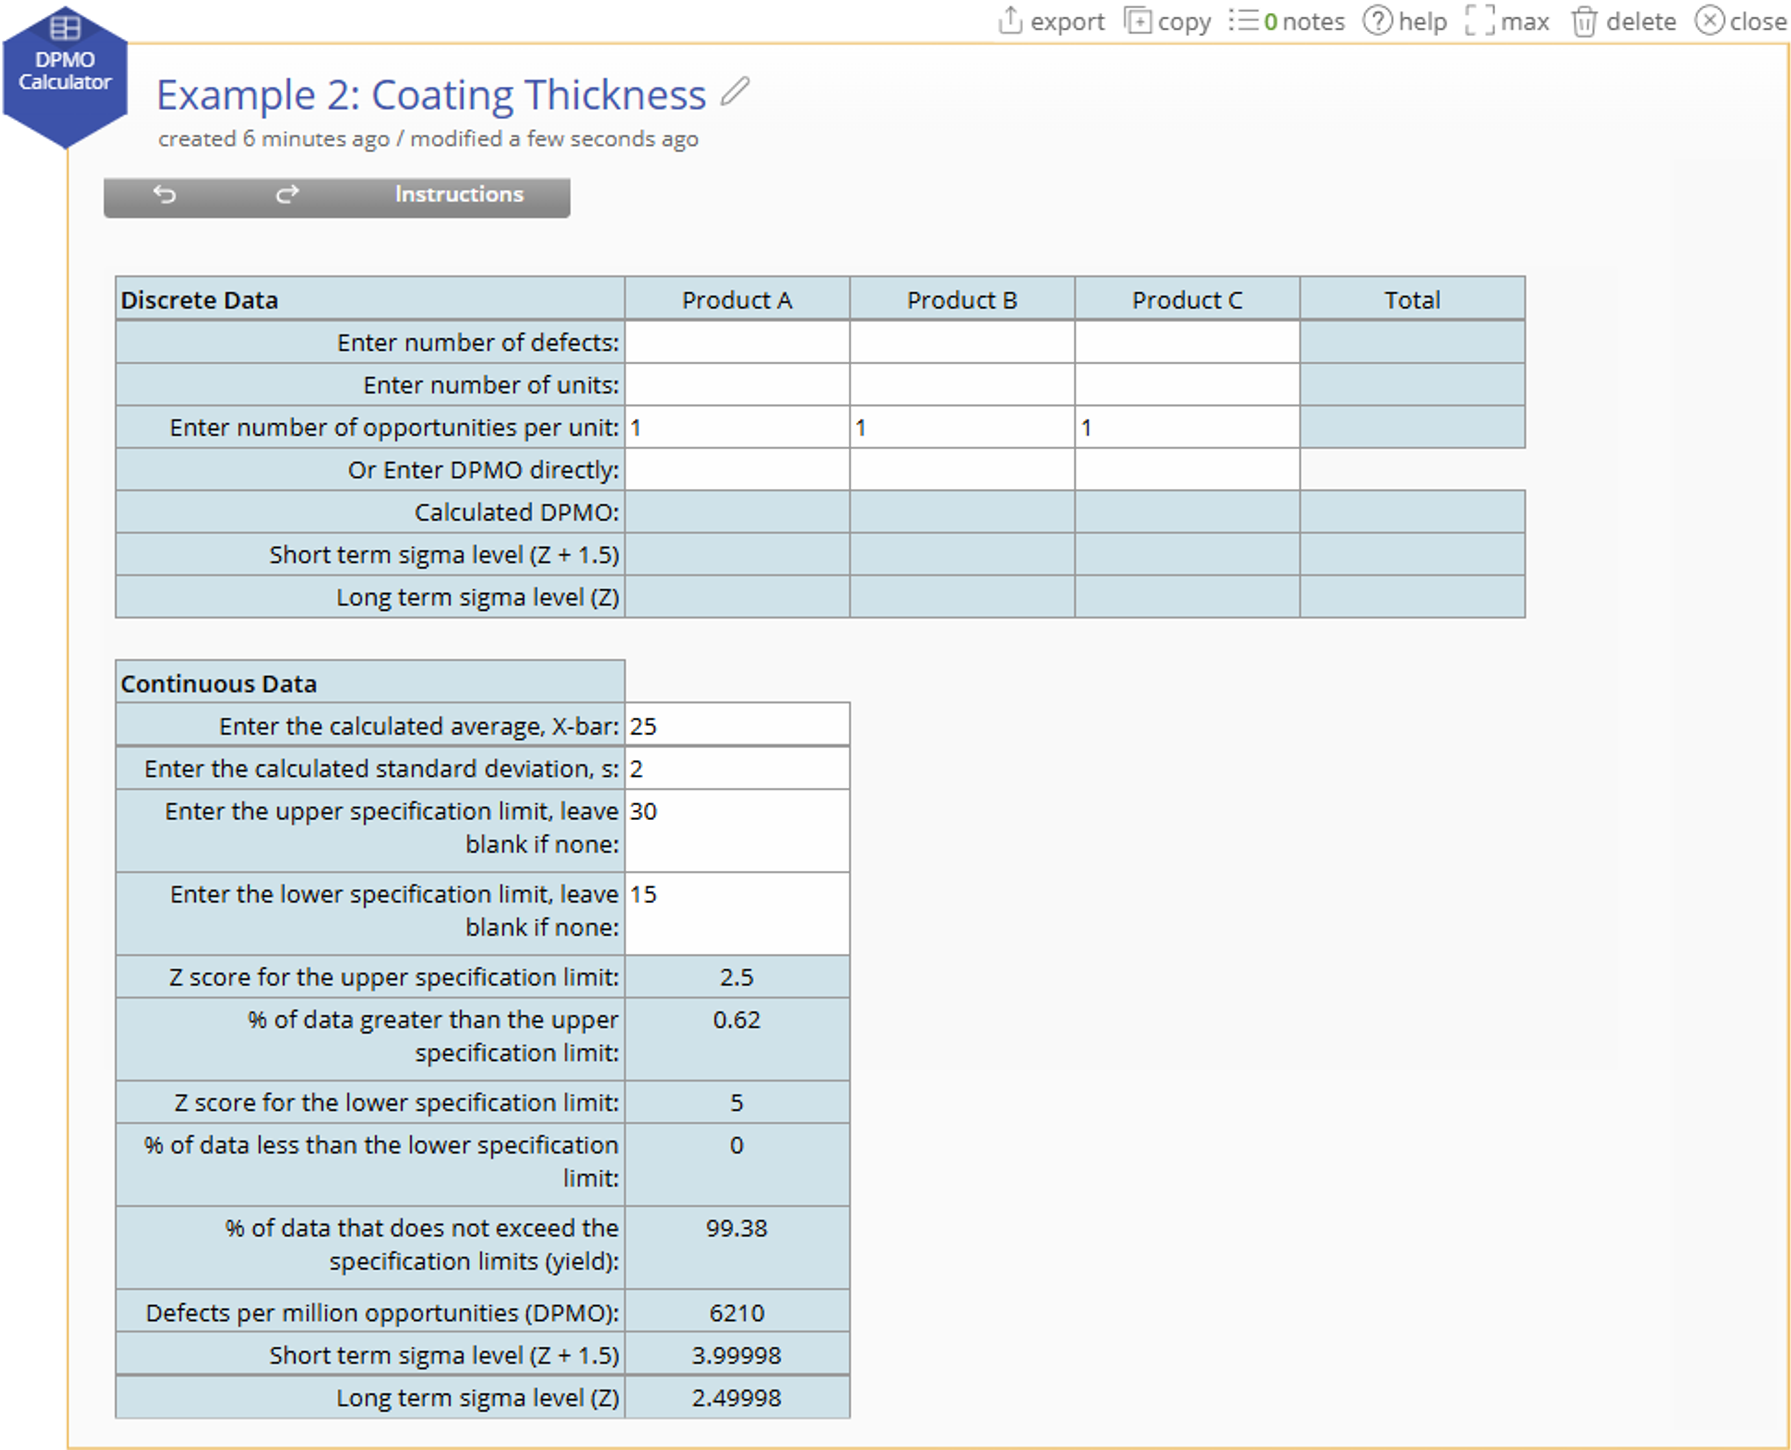
Task: Click Product B number of units field
Action: [x=962, y=385]
